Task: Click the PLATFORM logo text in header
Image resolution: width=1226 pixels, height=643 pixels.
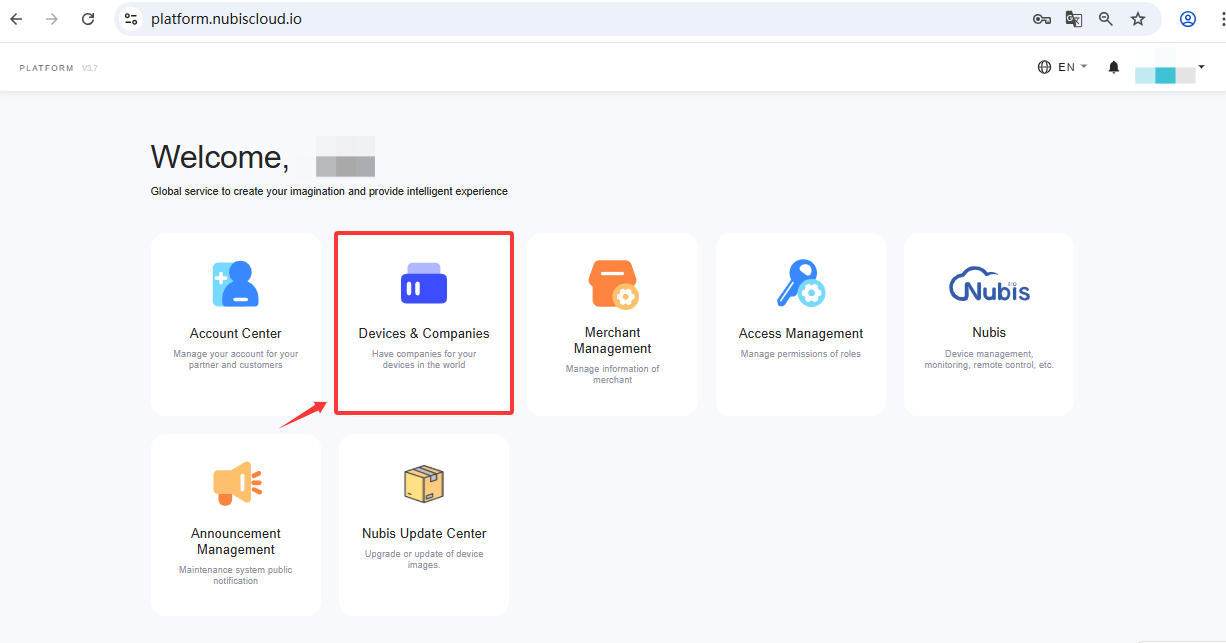Action: coord(46,68)
